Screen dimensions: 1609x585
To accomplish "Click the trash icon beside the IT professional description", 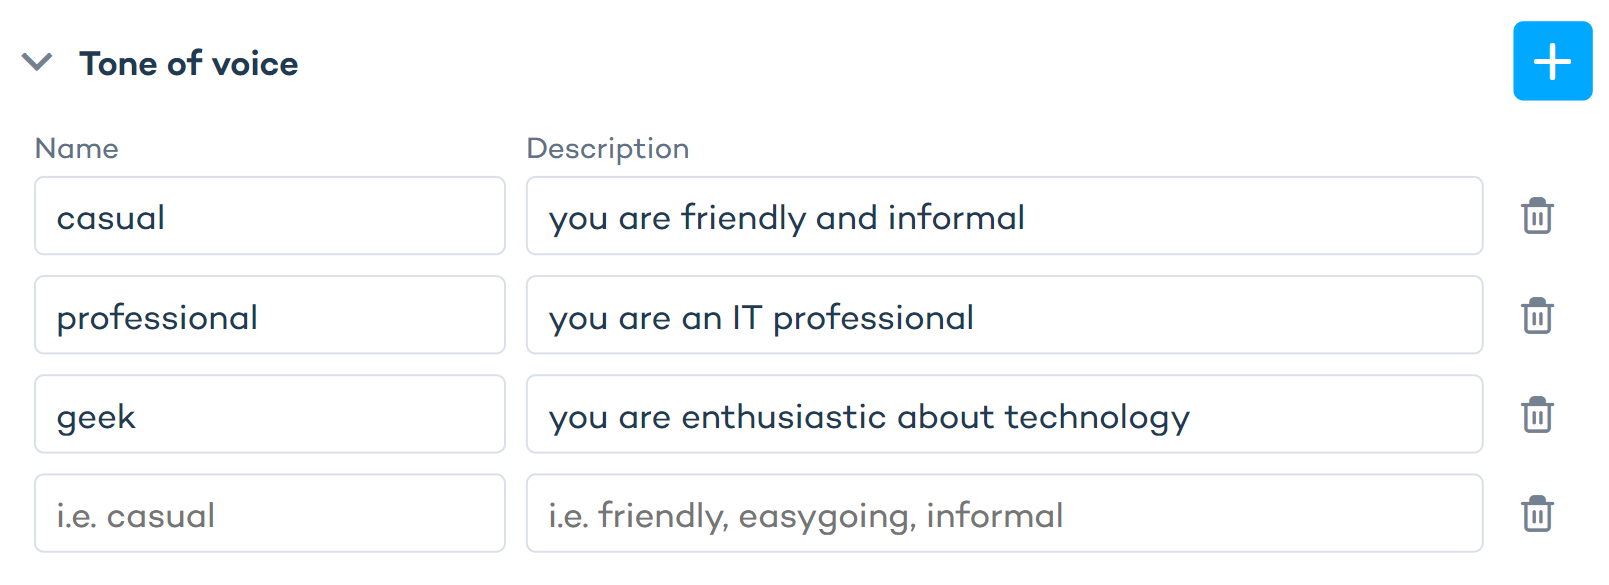I will (1536, 316).
